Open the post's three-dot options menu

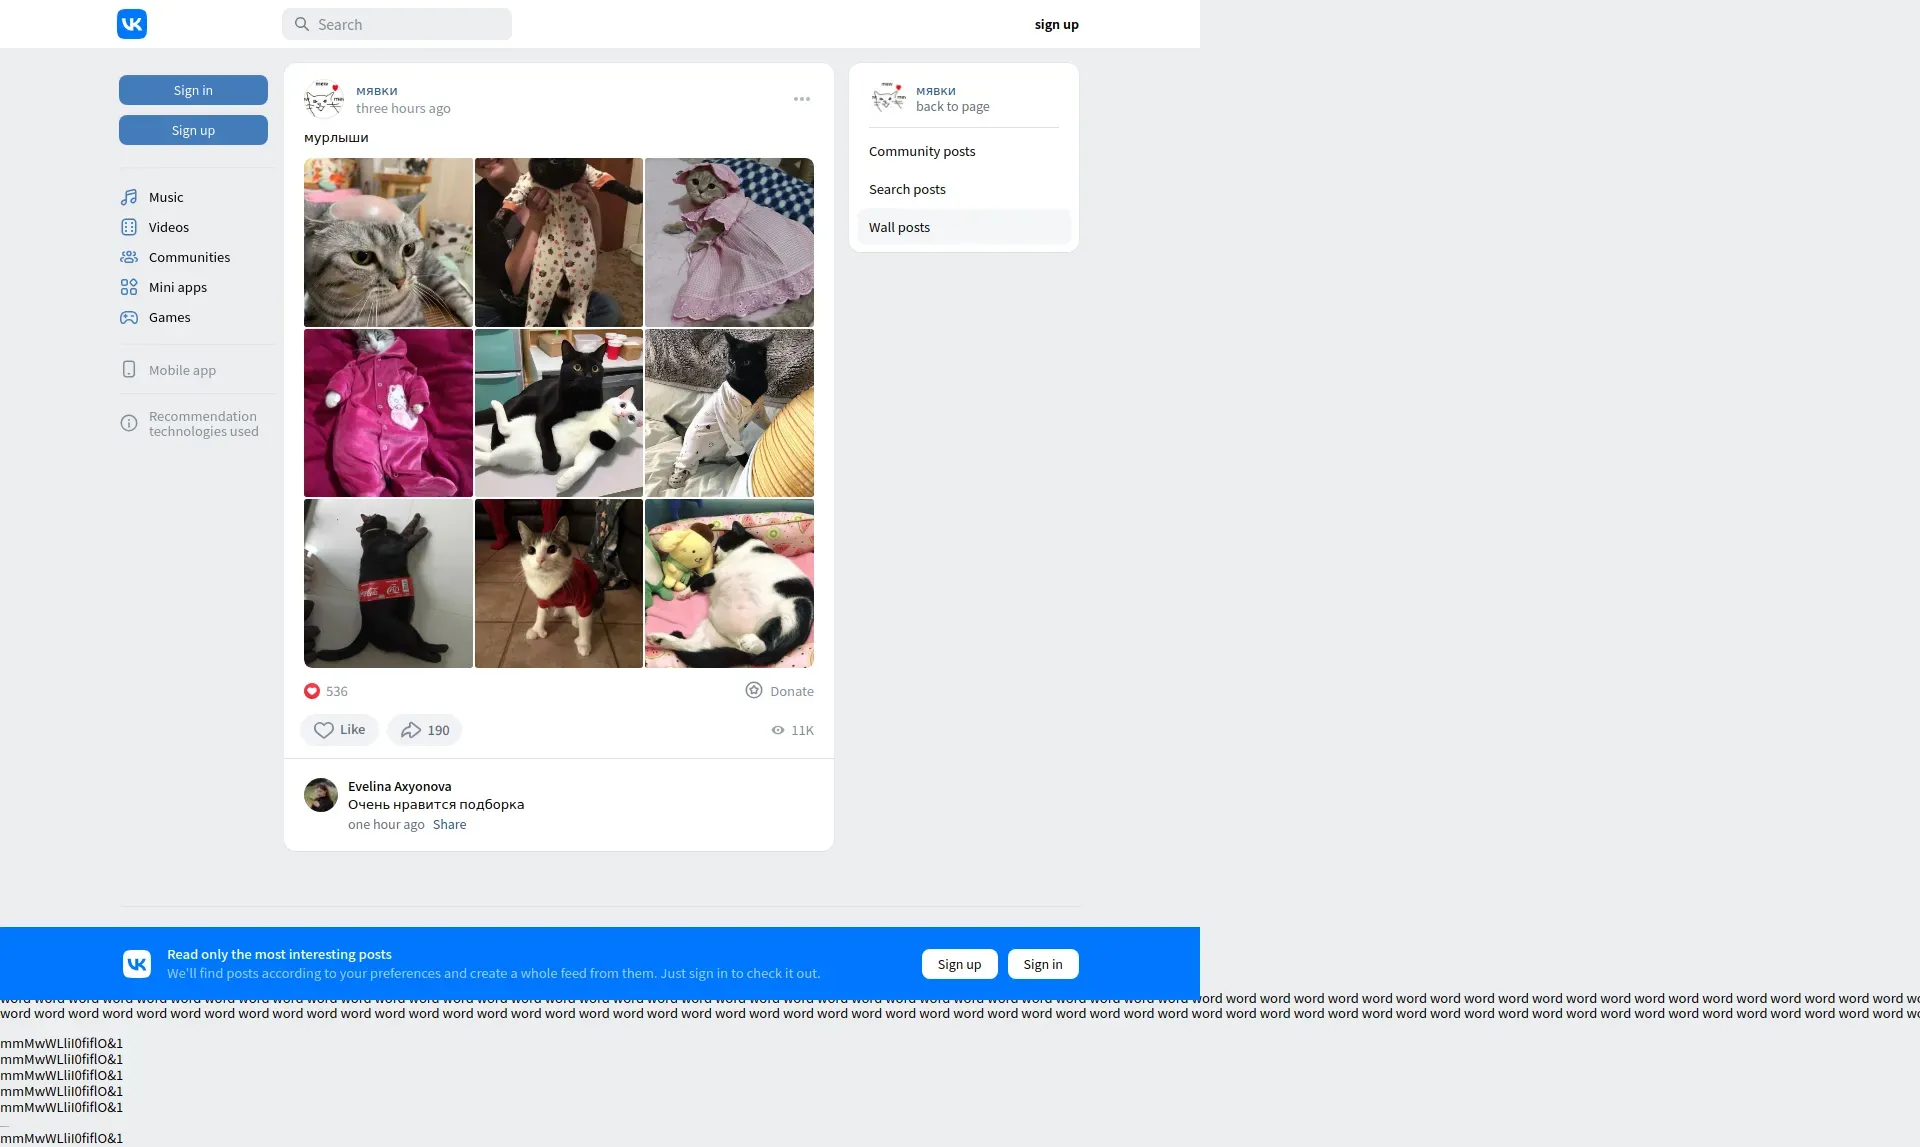click(802, 99)
